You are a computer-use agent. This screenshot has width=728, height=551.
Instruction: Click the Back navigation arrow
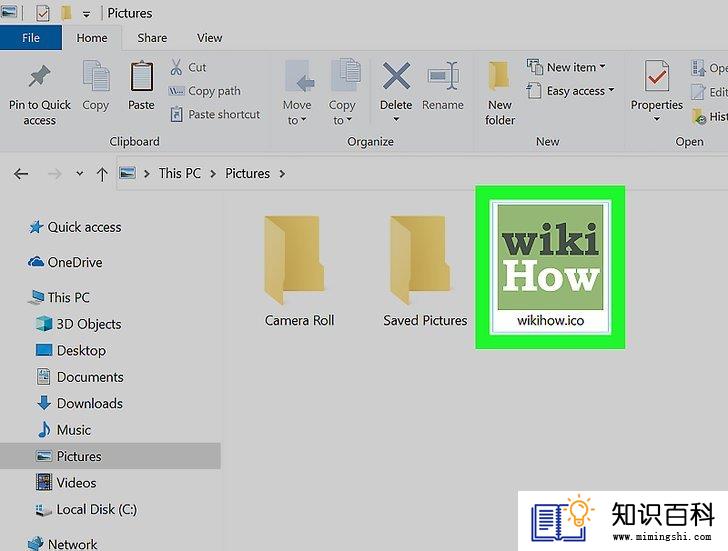21,174
